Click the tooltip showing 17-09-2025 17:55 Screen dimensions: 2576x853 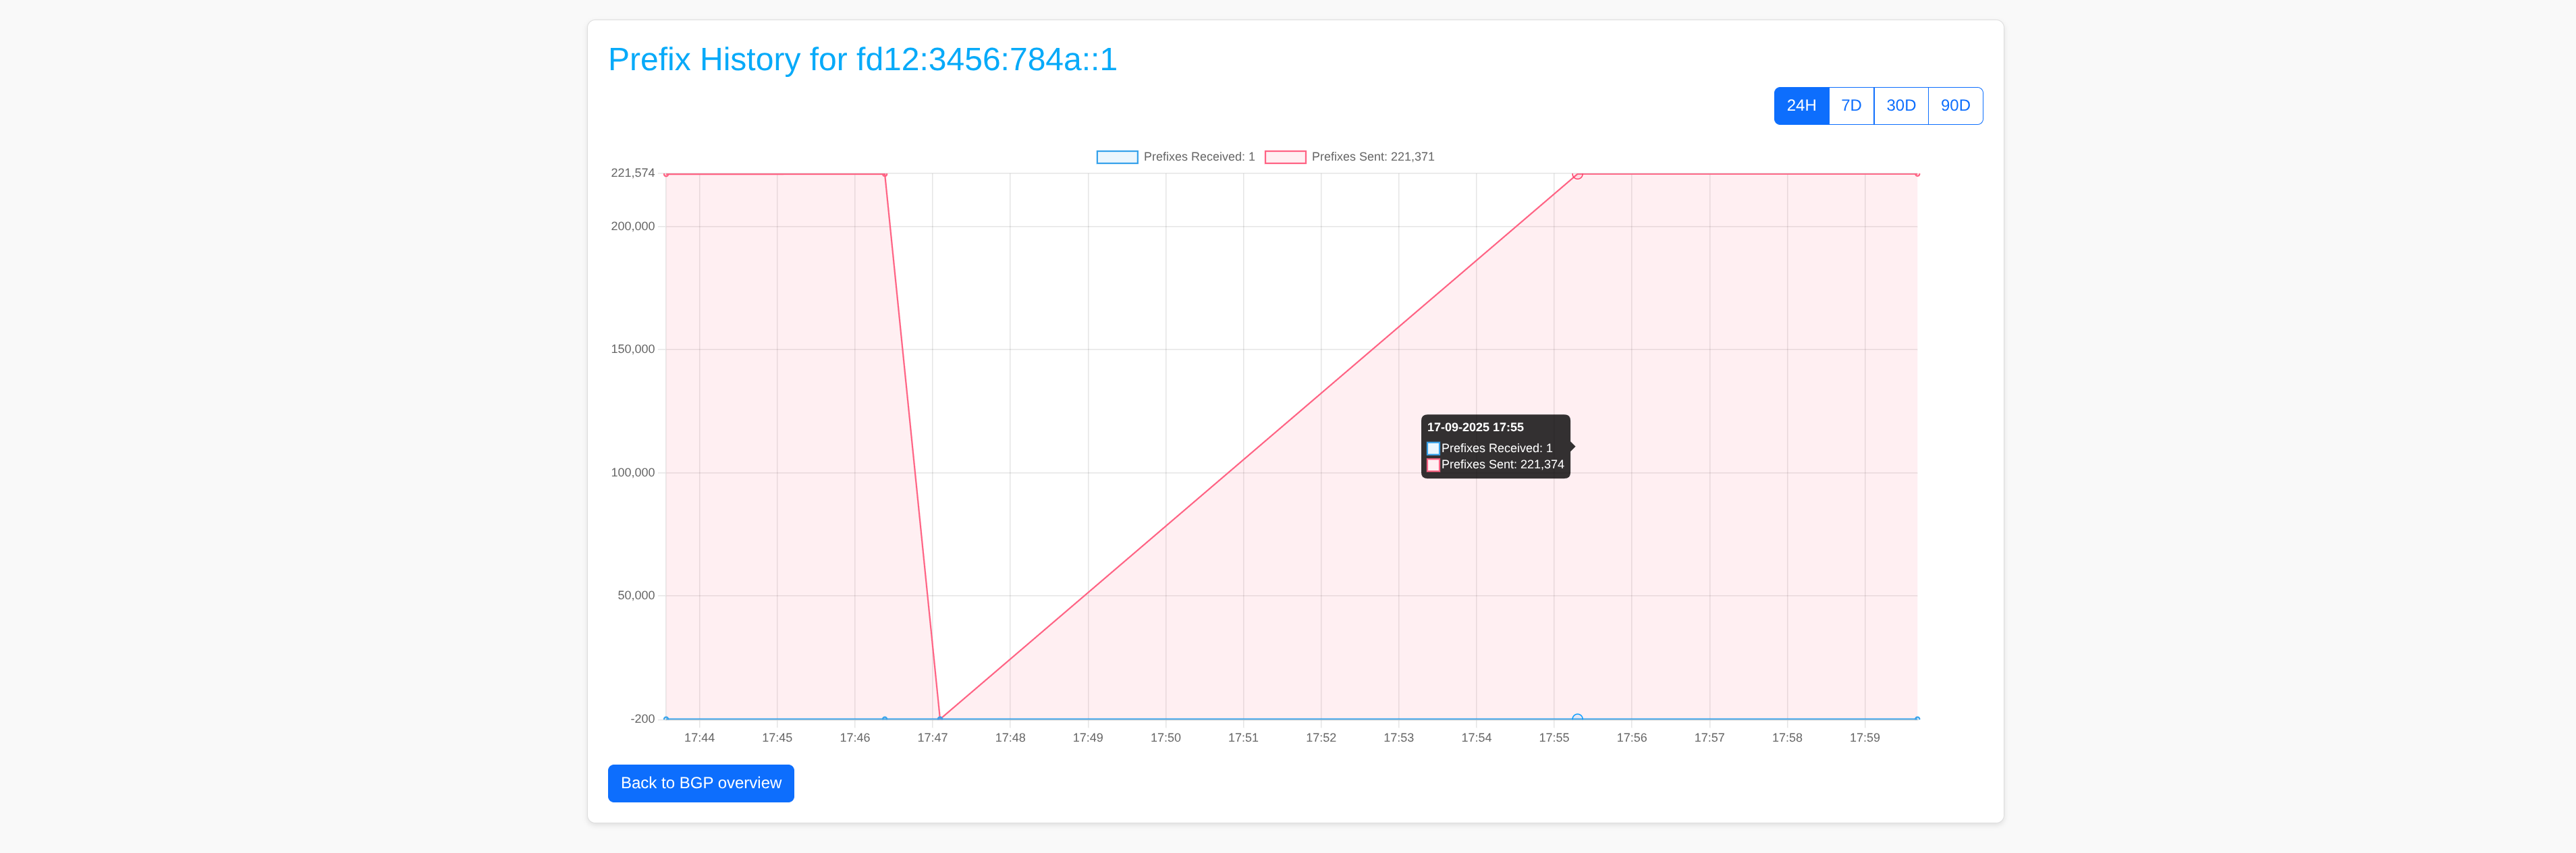pyautogui.click(x=1495, y=446)
